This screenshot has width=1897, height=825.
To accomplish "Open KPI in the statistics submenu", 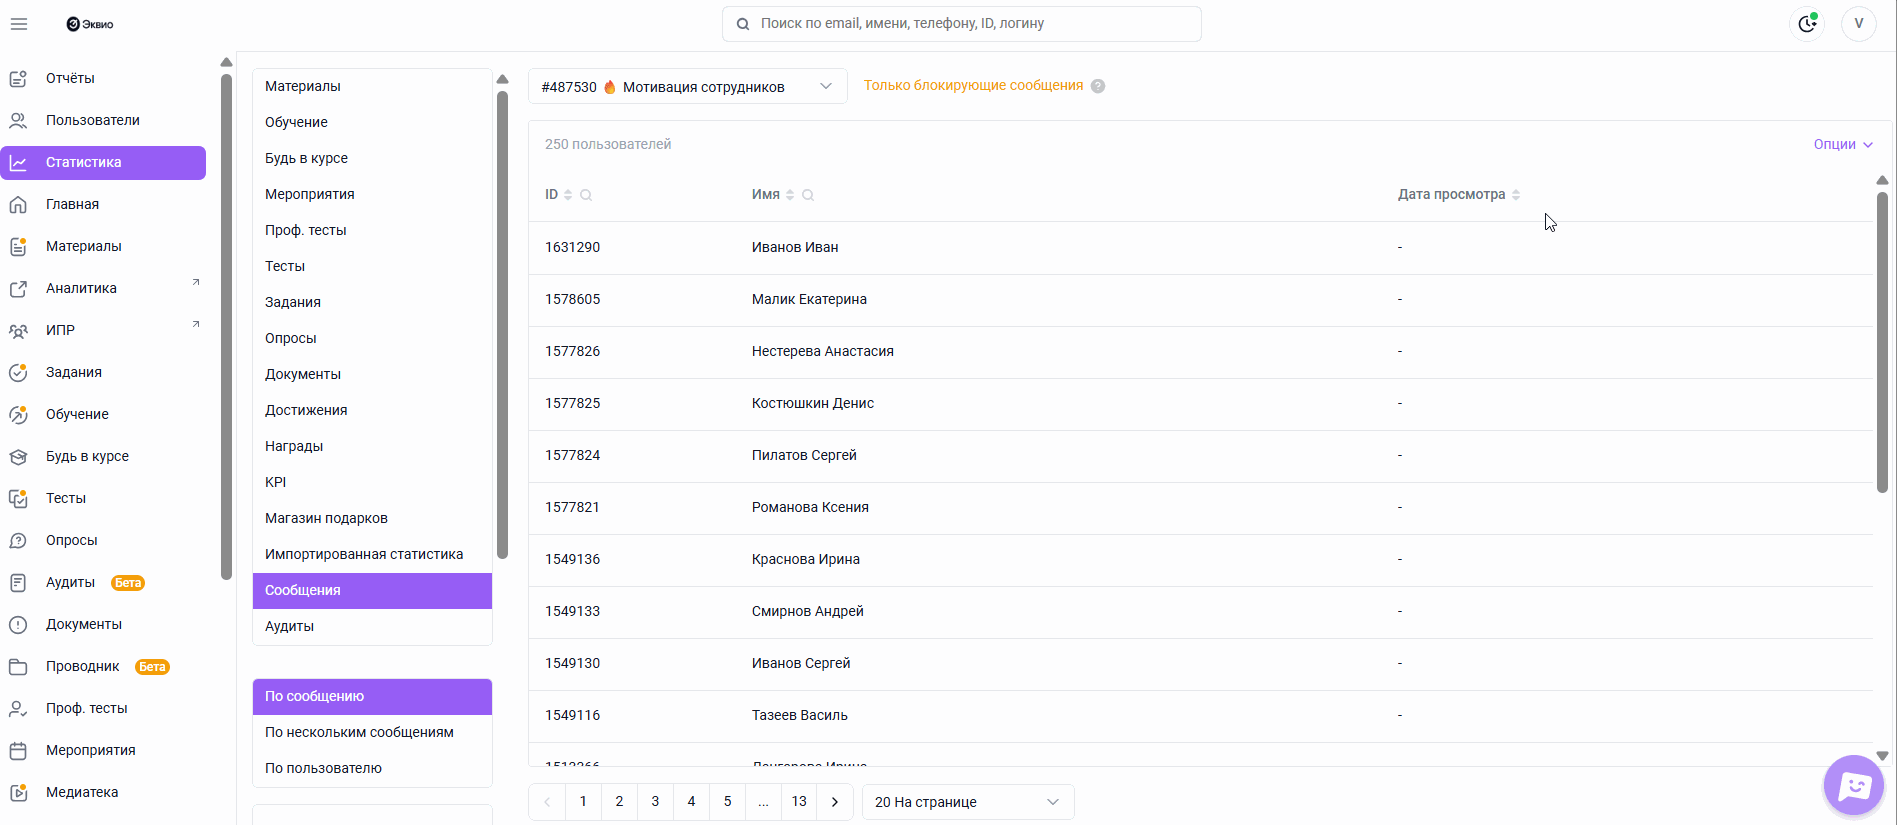I will [x=372, y=482].
